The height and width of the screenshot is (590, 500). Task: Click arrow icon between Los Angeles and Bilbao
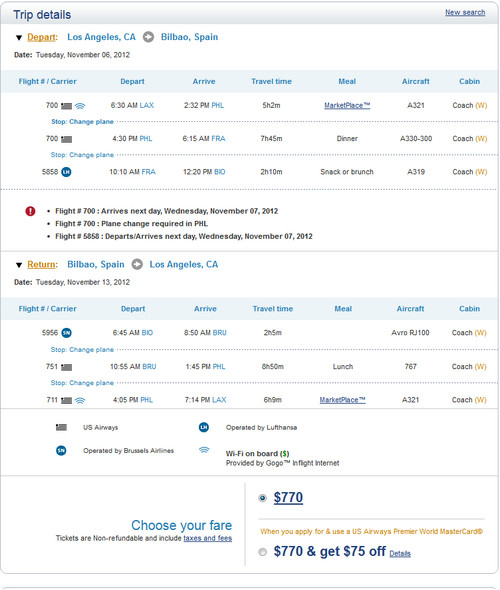148,37
